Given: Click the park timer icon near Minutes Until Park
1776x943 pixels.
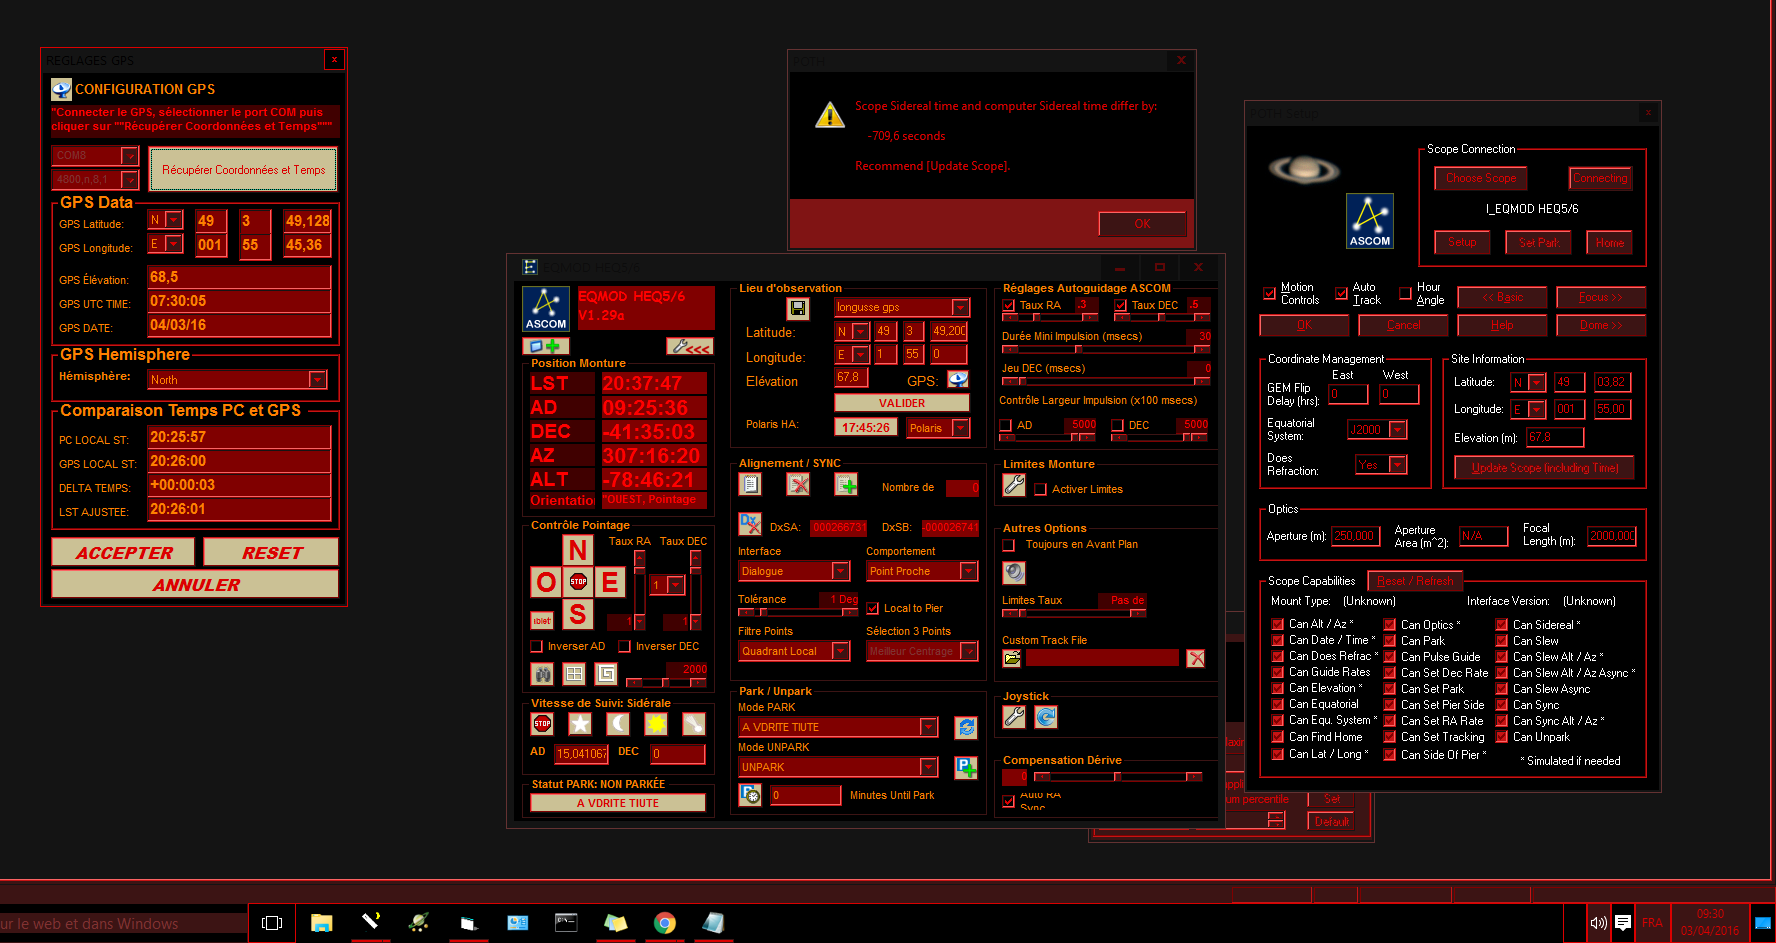Looking at the screenshot, I should tap(750, 794).
